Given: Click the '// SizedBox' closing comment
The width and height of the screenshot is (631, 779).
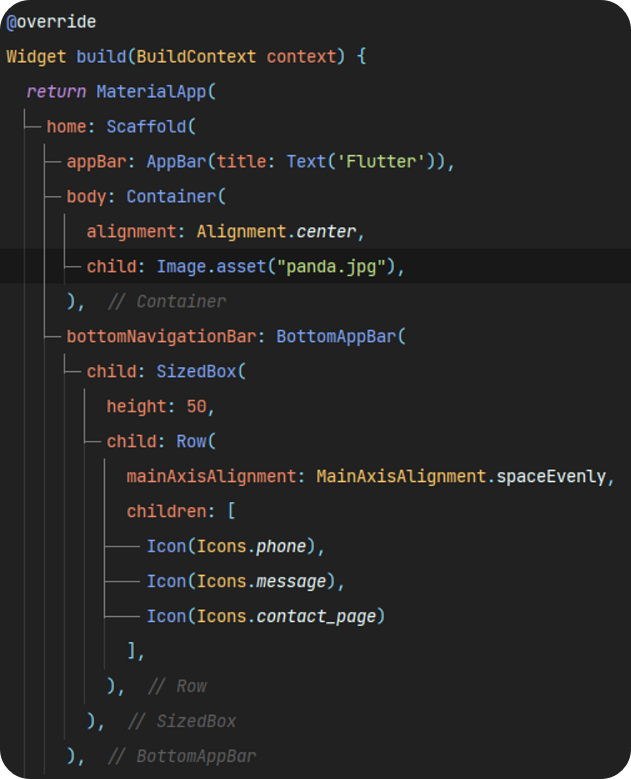Looking at the screenshot, I should point(182,721).
